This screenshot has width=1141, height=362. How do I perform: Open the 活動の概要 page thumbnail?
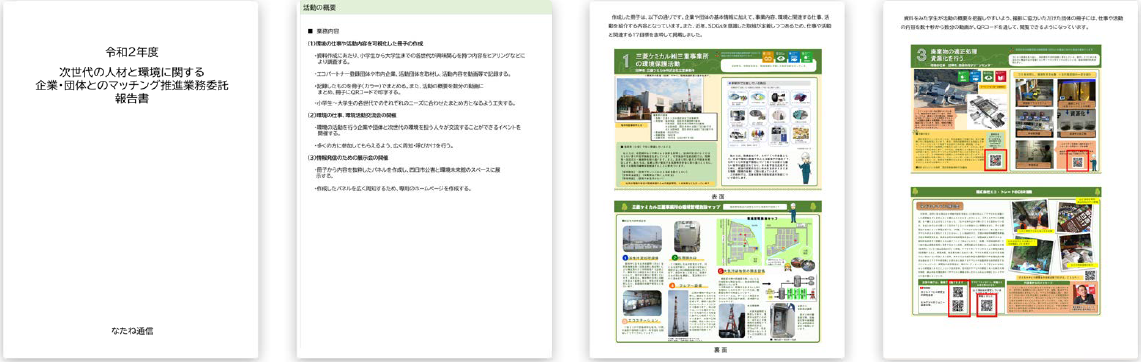425,179
